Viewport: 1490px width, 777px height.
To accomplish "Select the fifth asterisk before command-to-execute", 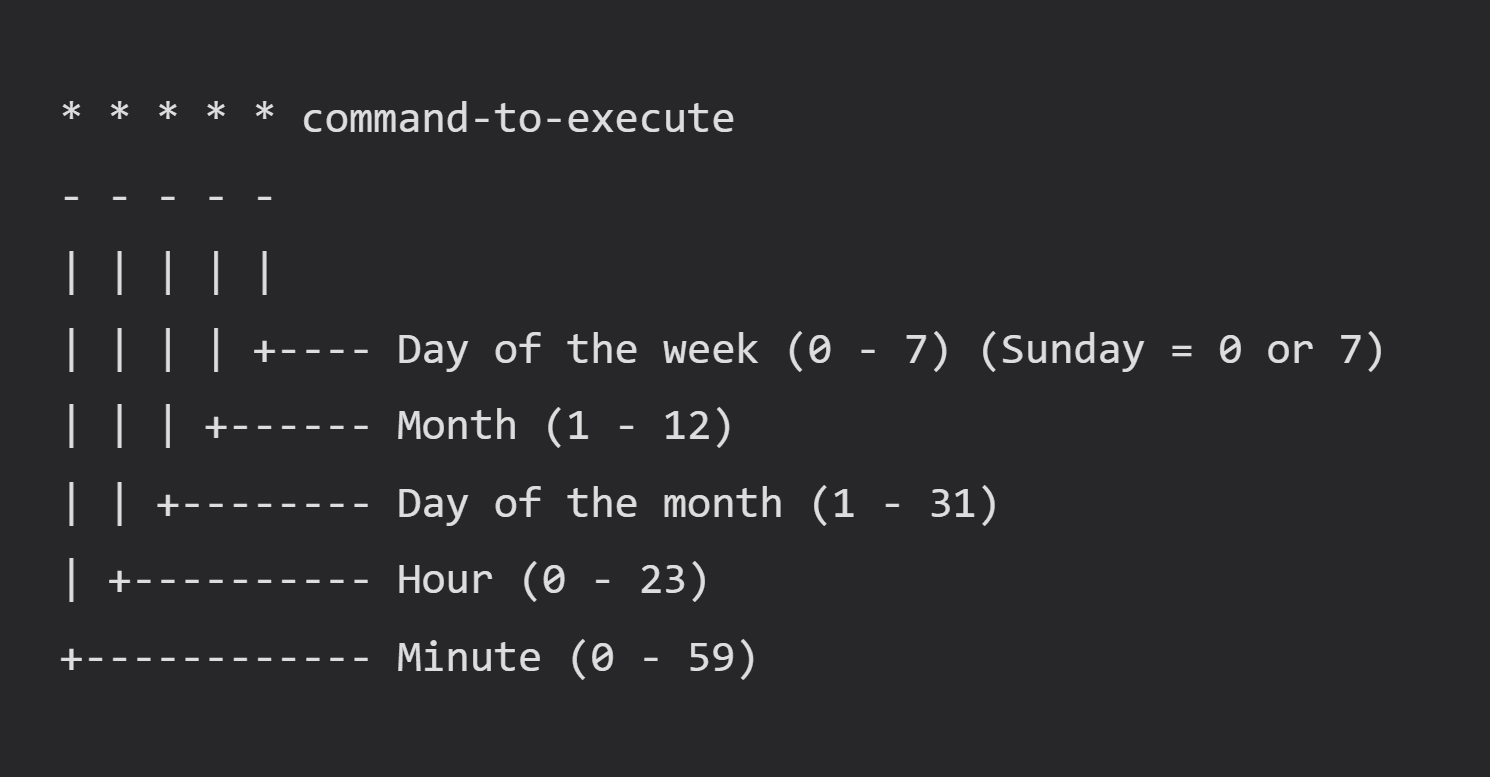I will 264,113.
